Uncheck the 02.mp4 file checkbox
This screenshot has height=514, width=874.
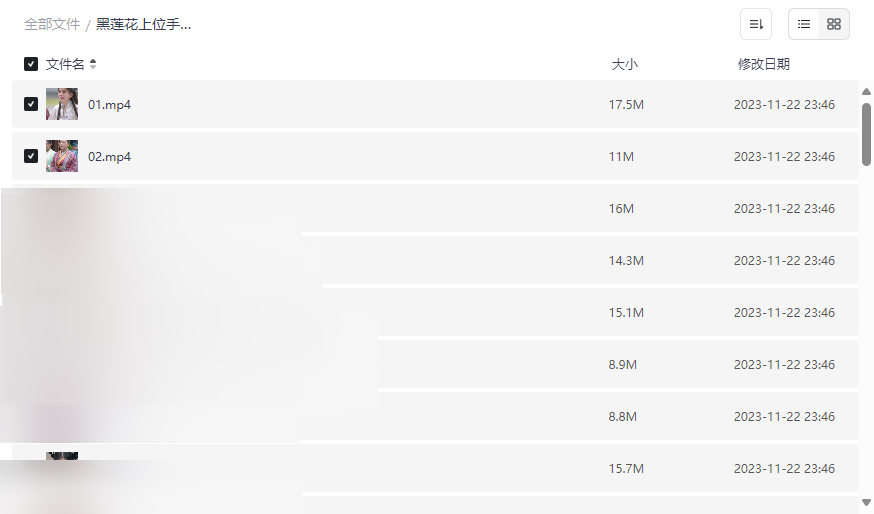pos(31,156)
